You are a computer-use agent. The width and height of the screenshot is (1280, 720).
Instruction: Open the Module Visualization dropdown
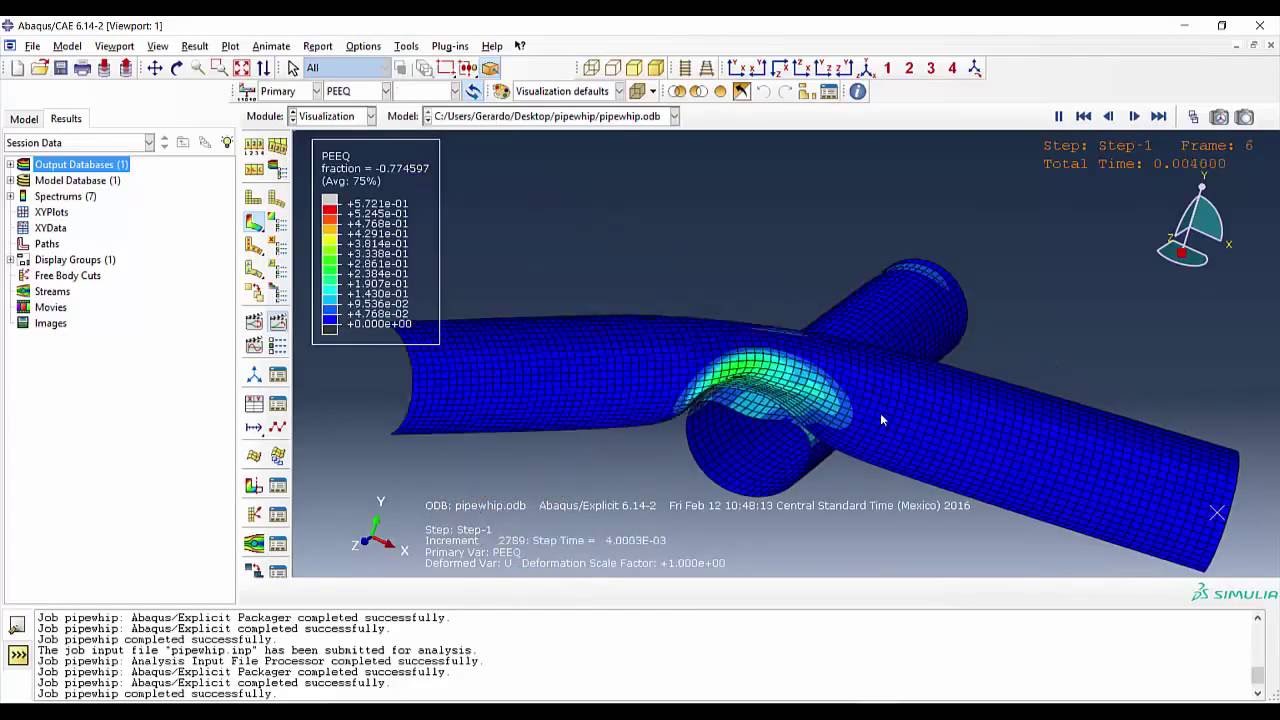[x=370, y=116]
